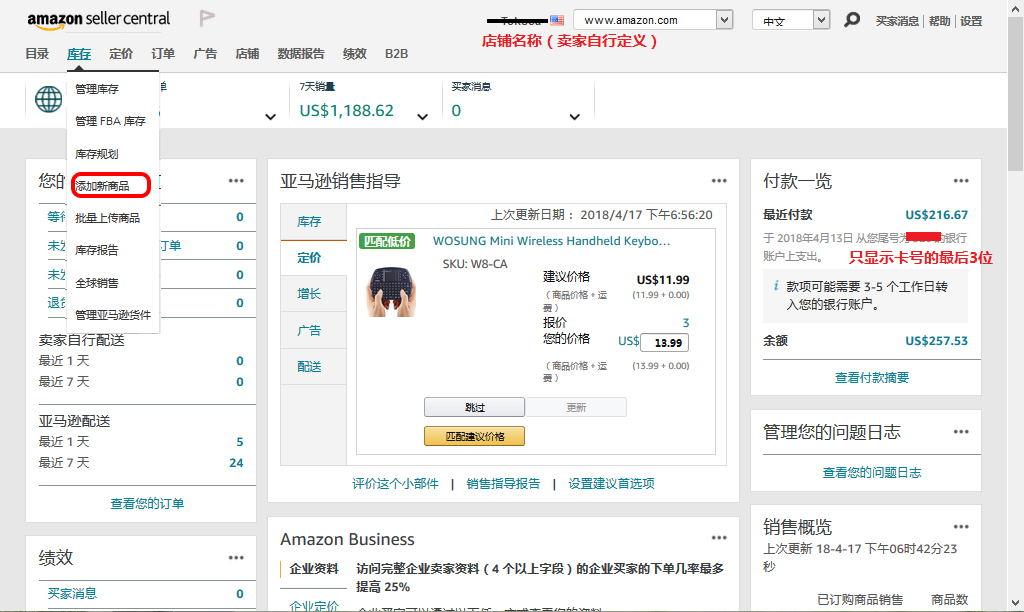Open the B2B menu in the top navigation

(x=396, y=54)
